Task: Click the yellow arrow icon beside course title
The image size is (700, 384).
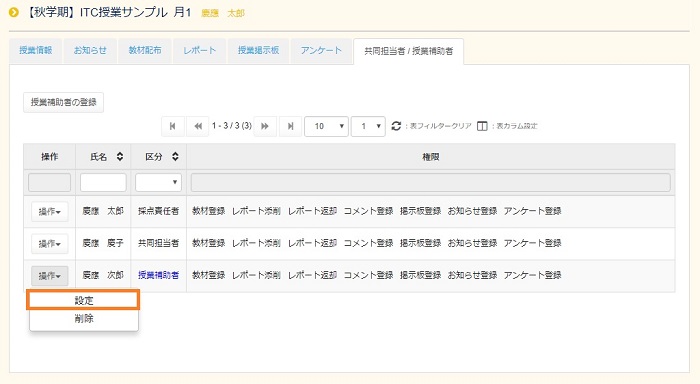Action: click(14, 13)
